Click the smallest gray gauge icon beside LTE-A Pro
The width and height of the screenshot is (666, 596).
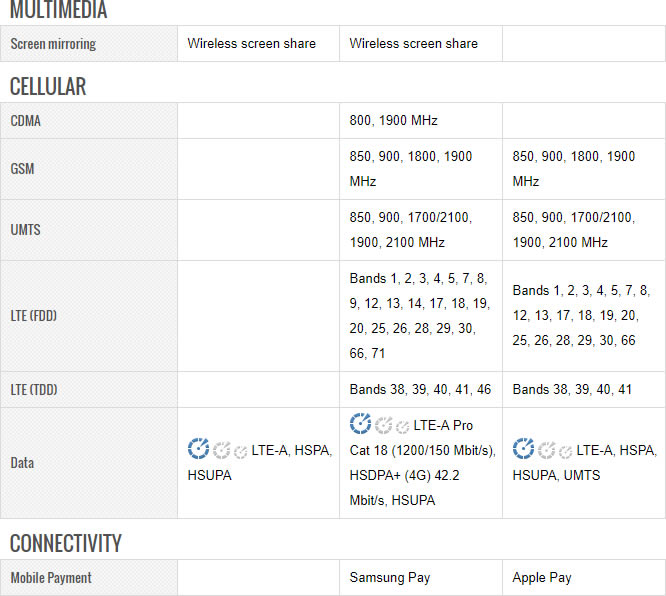(x=402, y=427)
